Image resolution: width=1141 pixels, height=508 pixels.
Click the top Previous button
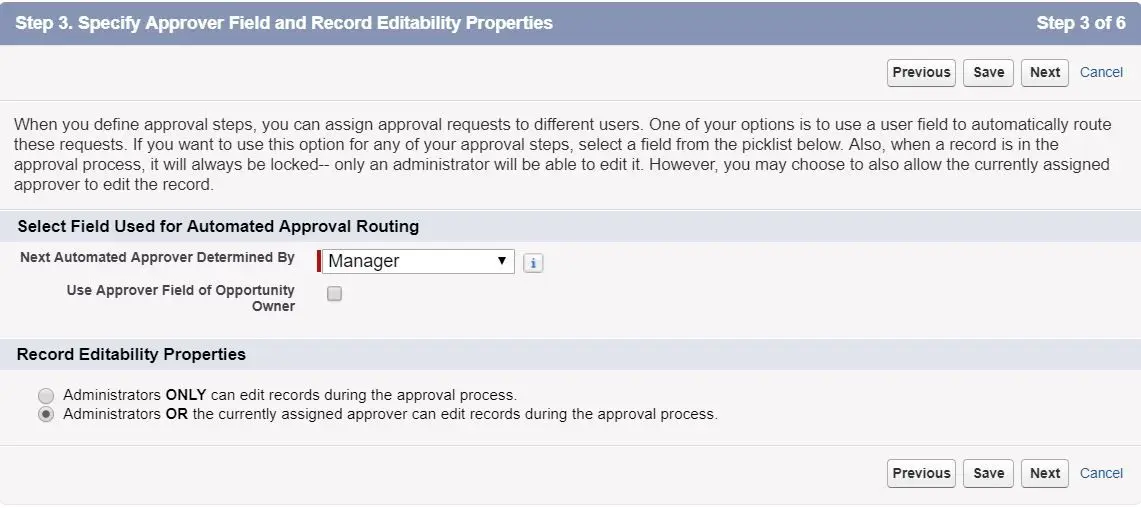[921, 73]
